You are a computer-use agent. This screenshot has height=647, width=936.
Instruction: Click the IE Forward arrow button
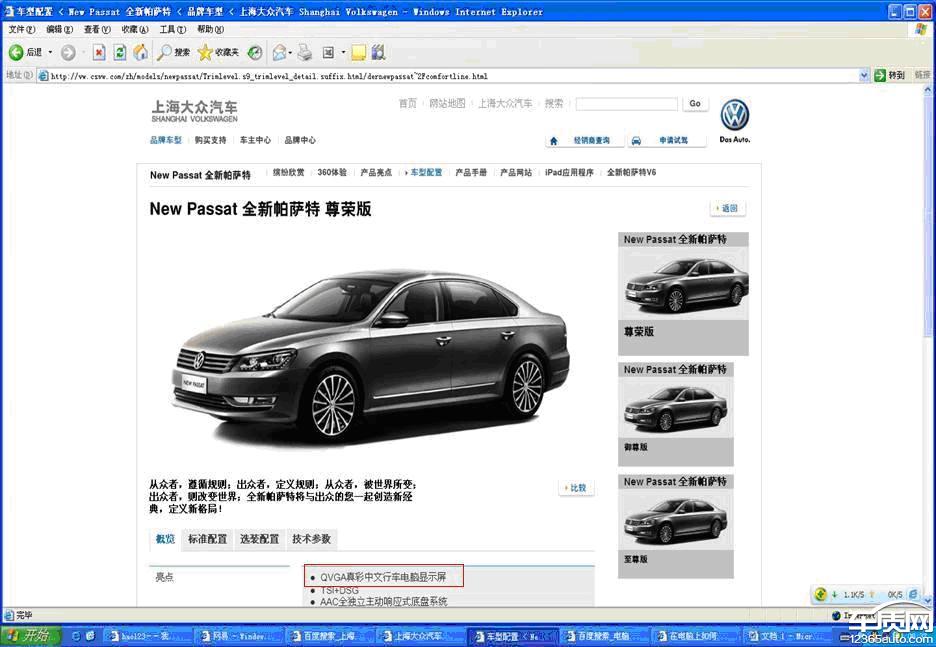click(x=68, y=53)
